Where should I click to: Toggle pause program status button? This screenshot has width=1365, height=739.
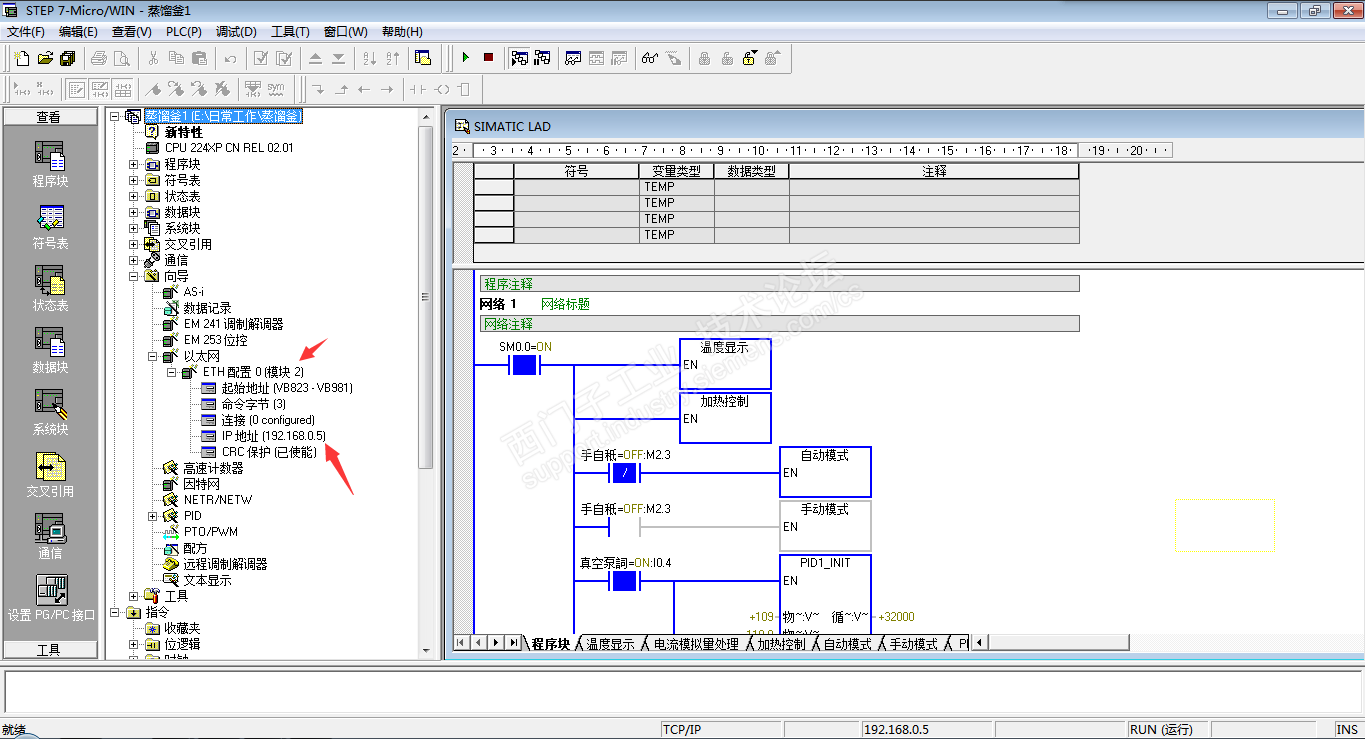(541, 58)
